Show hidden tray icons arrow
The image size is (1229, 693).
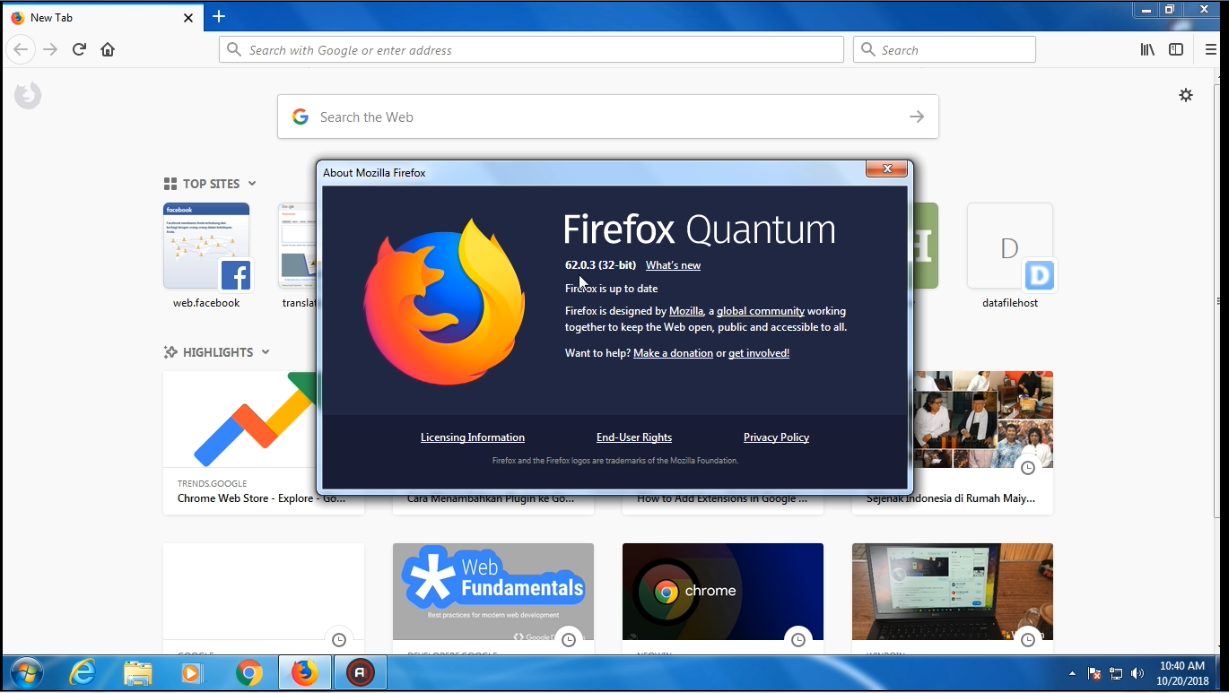point(1073,674)
